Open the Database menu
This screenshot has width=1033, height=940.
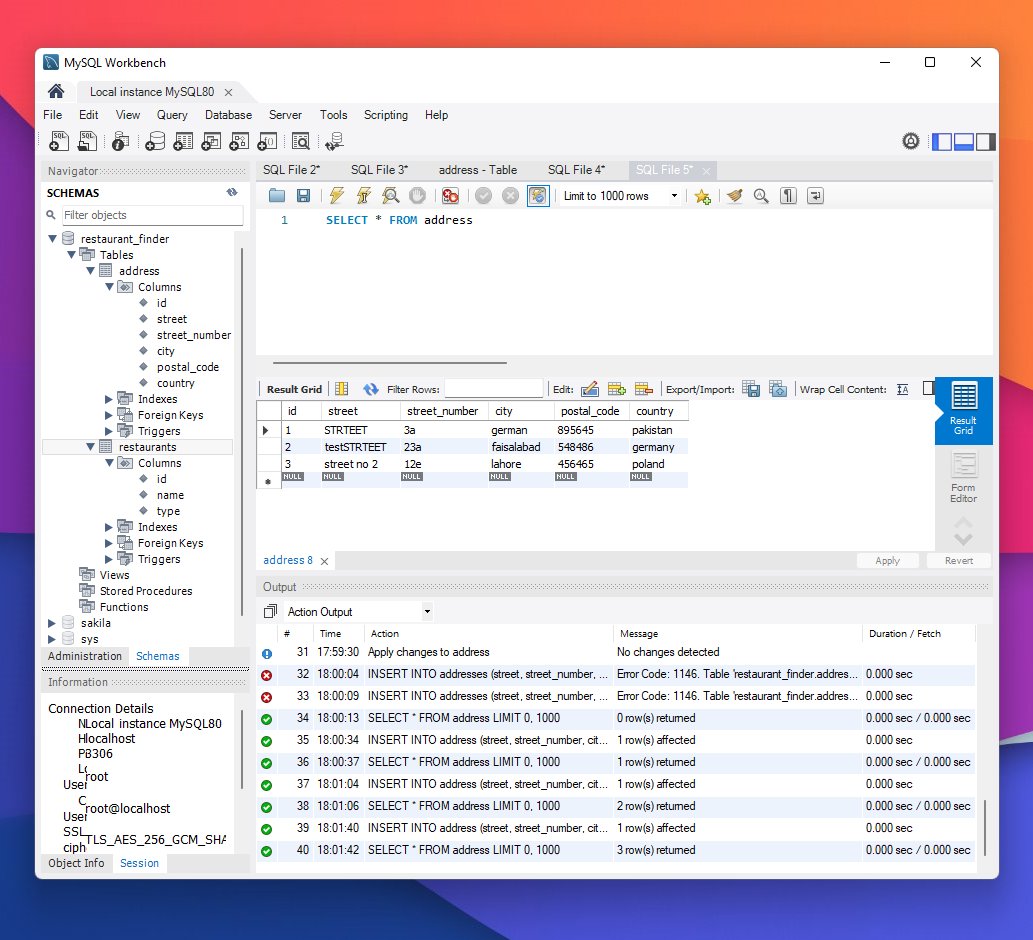pyautogui.click(x=228, y=115)
